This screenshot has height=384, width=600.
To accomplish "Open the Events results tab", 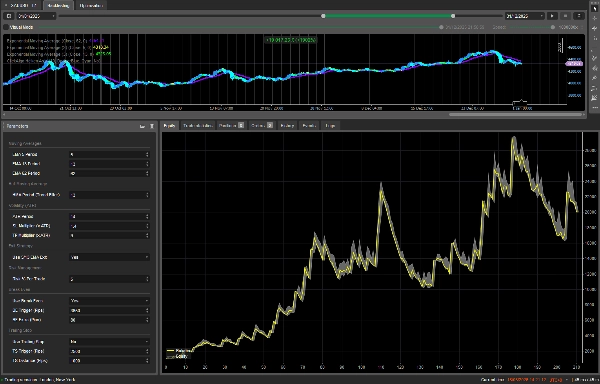I will (309, 125).
